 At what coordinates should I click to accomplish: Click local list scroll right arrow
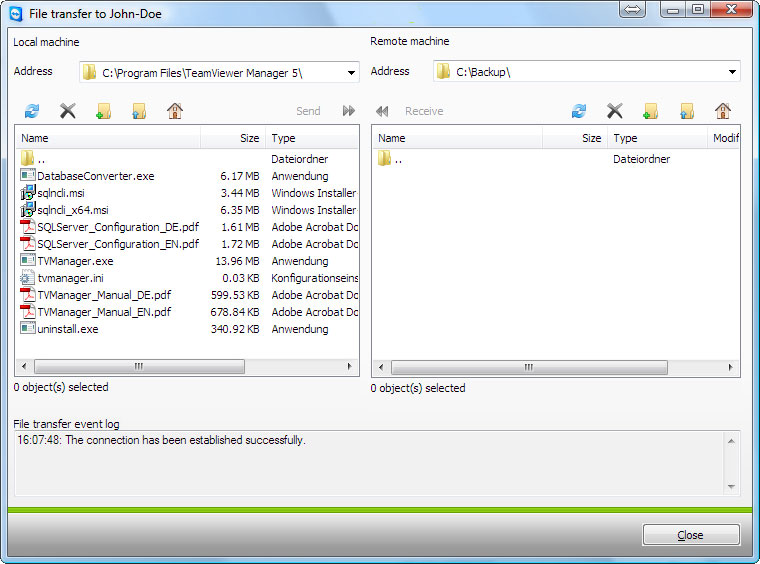pos(349,366)
